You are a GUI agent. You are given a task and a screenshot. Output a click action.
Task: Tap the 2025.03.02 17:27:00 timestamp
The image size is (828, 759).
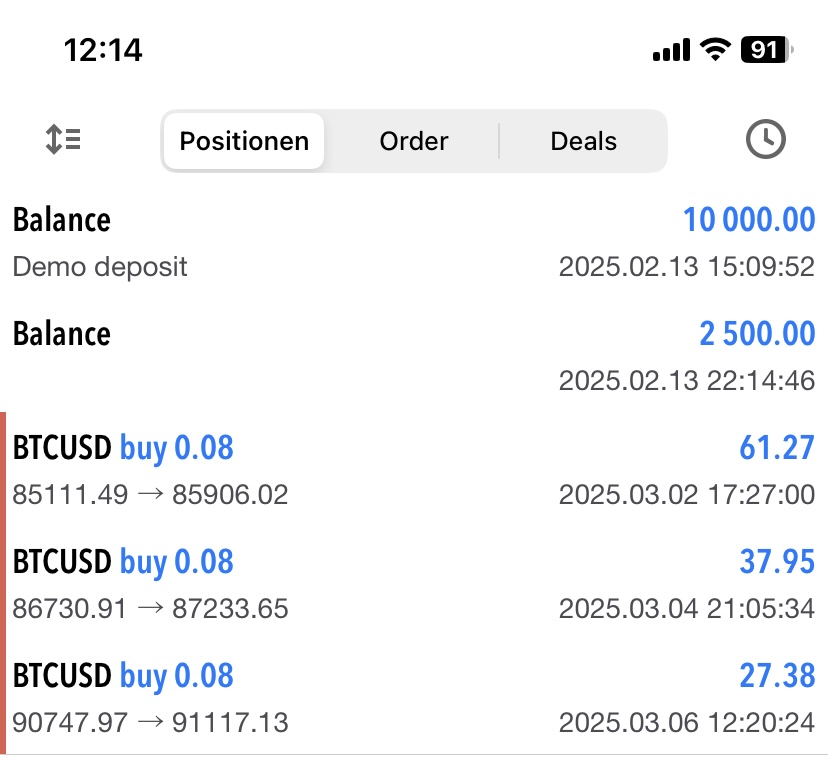point(686,494)
